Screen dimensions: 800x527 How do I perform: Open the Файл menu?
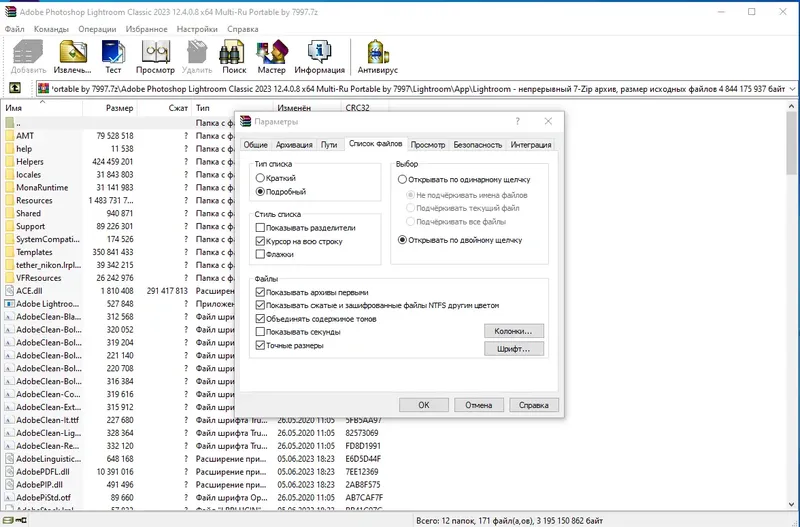14,29
